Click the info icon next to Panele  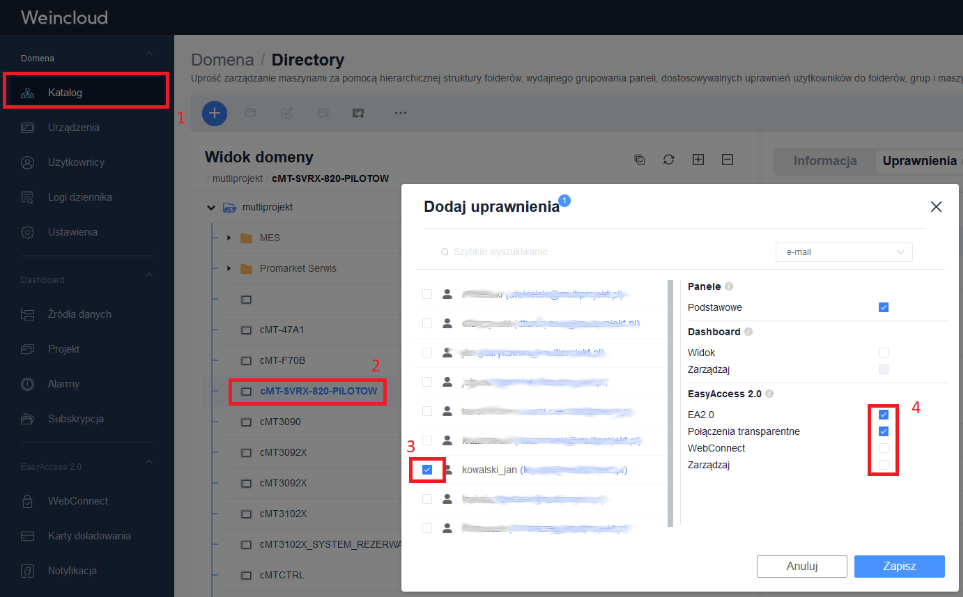[729, 286]
